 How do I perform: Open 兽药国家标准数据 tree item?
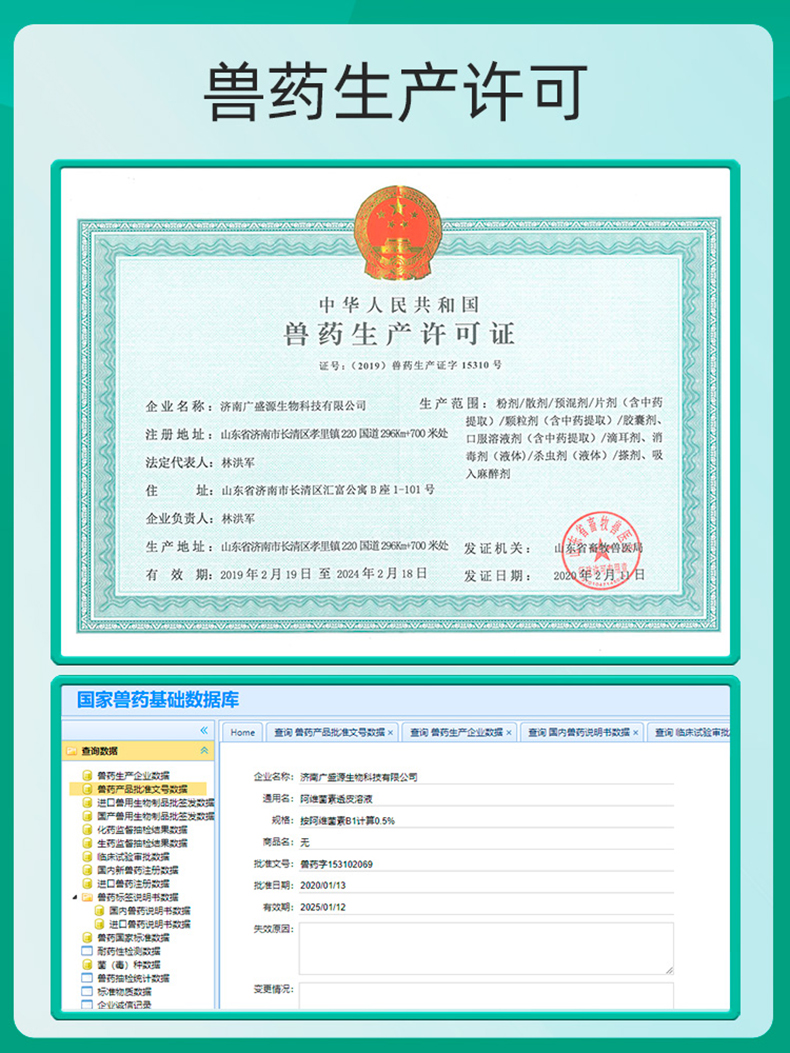133,937
